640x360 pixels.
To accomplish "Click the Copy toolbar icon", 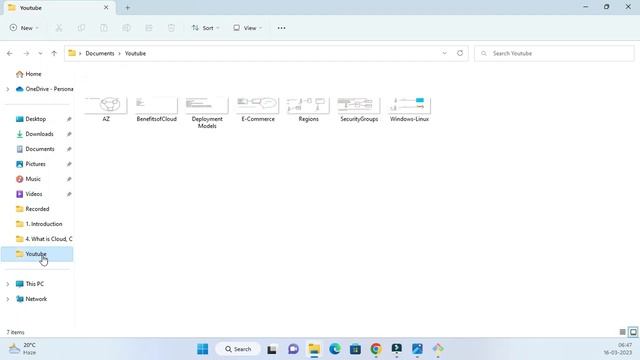I will tap(81, 28).
